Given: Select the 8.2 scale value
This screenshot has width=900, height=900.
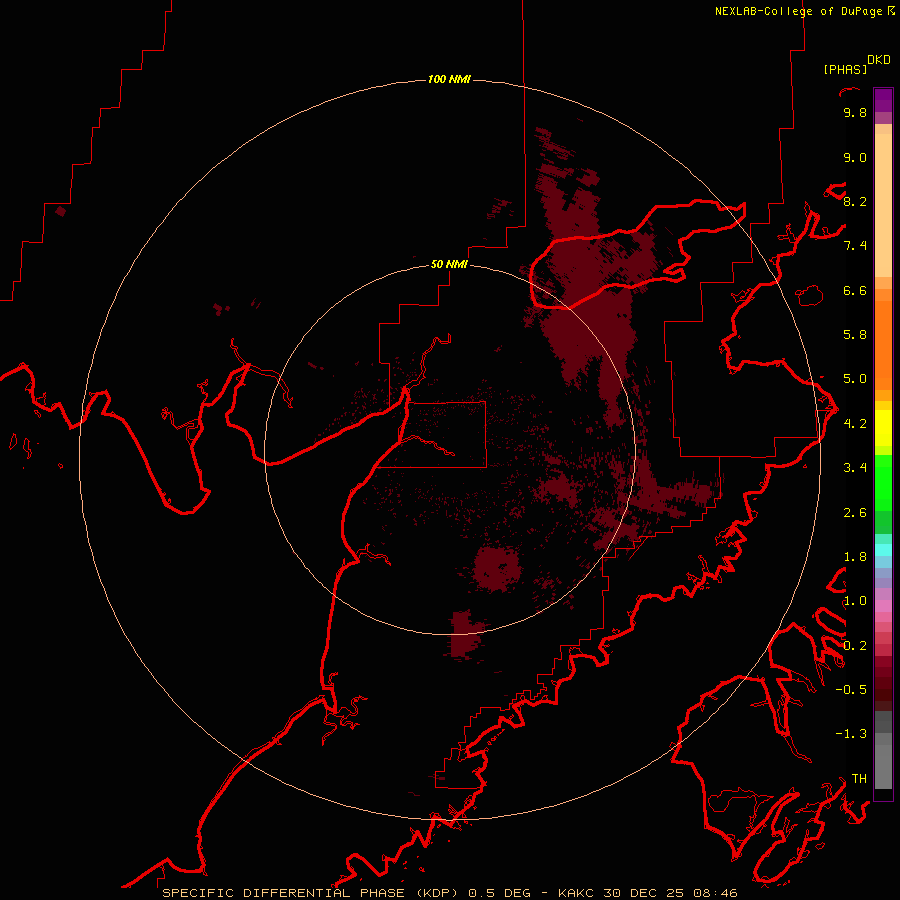Looking at the screenshot, I should pos(855,201).
